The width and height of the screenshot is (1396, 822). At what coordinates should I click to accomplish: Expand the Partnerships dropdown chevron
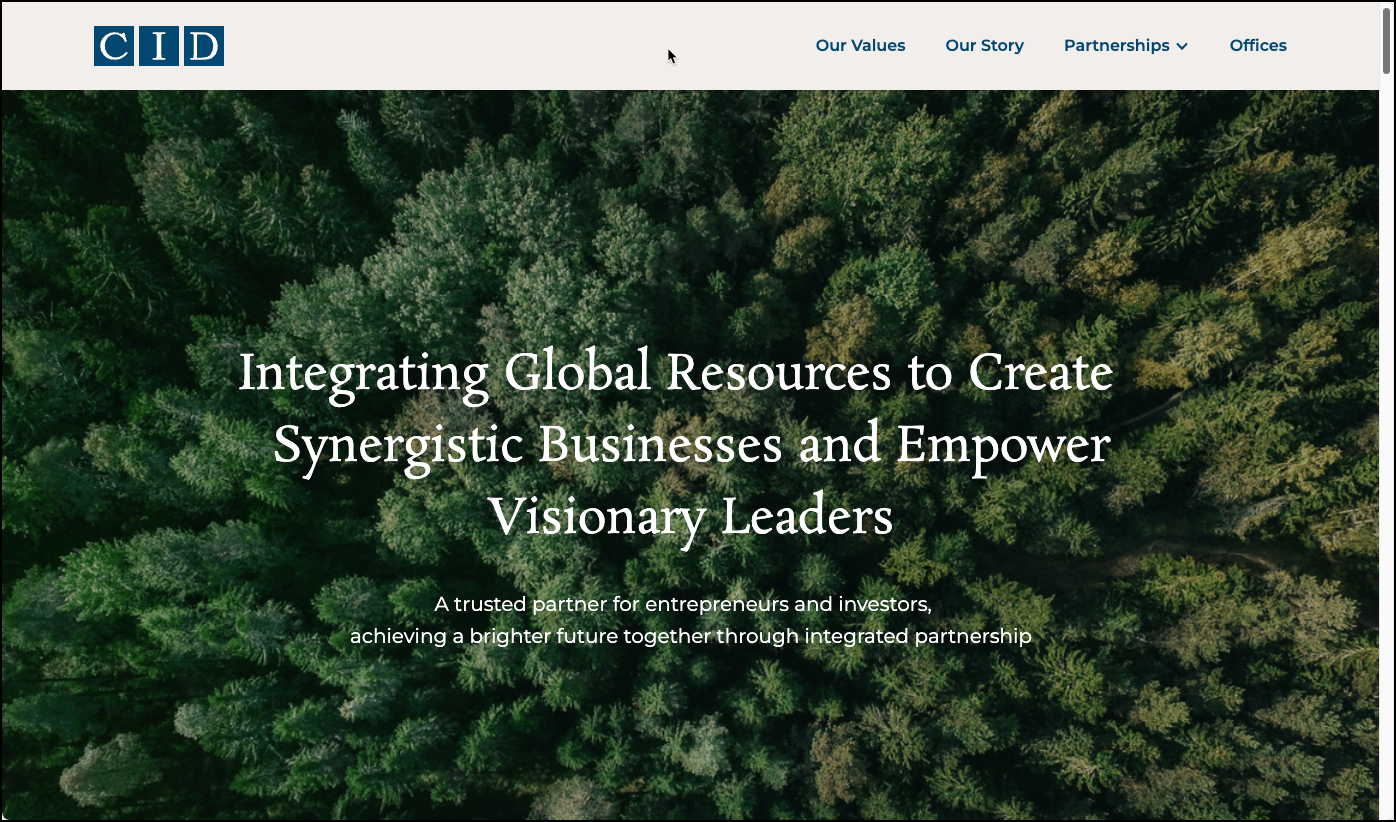click(x=1182, y=47)
